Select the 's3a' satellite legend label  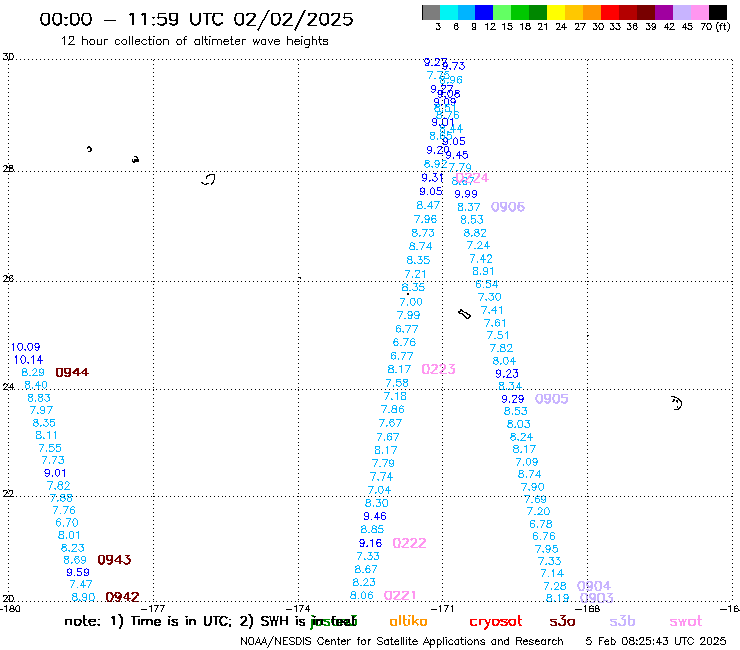(562, 622)
